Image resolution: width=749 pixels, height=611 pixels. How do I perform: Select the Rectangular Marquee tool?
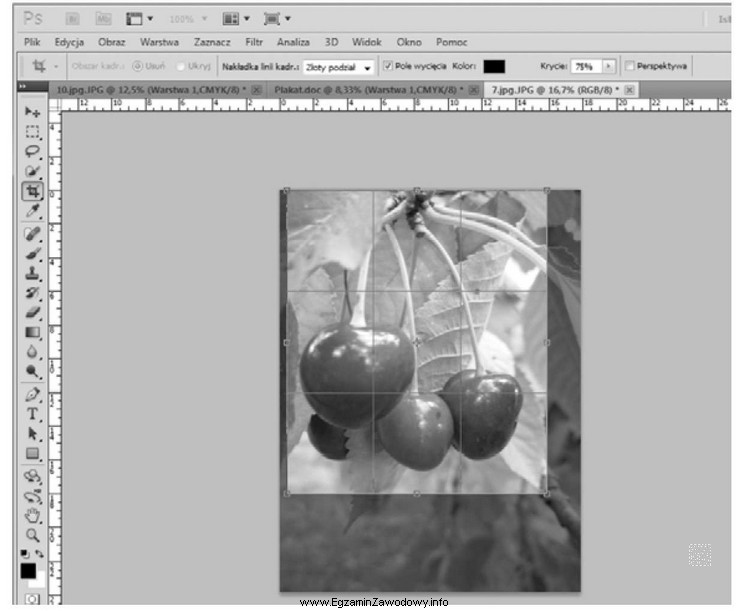coord(32,131)
